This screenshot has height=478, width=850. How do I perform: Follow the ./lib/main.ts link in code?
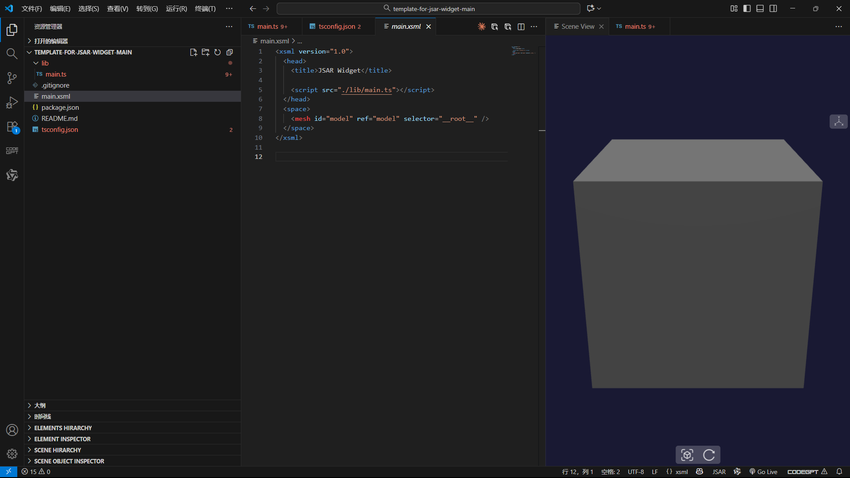click(x=366, y=90)
